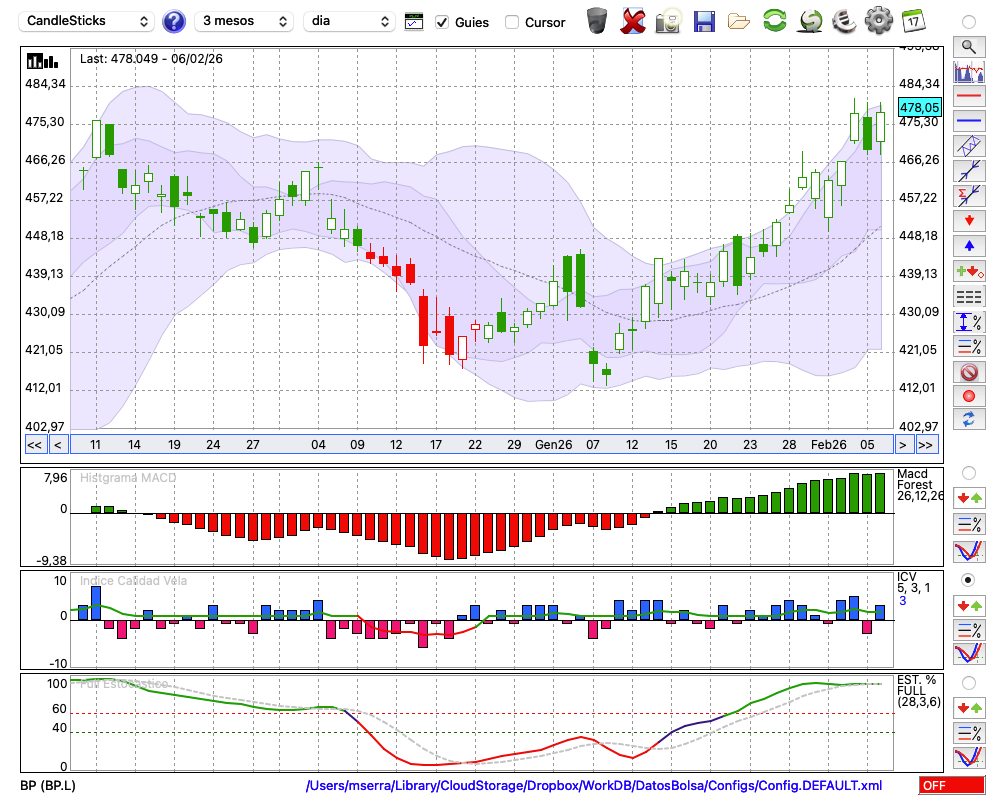Click the blue help question mark icon
The image size is (1000, 800).
(x=173, y=22)
